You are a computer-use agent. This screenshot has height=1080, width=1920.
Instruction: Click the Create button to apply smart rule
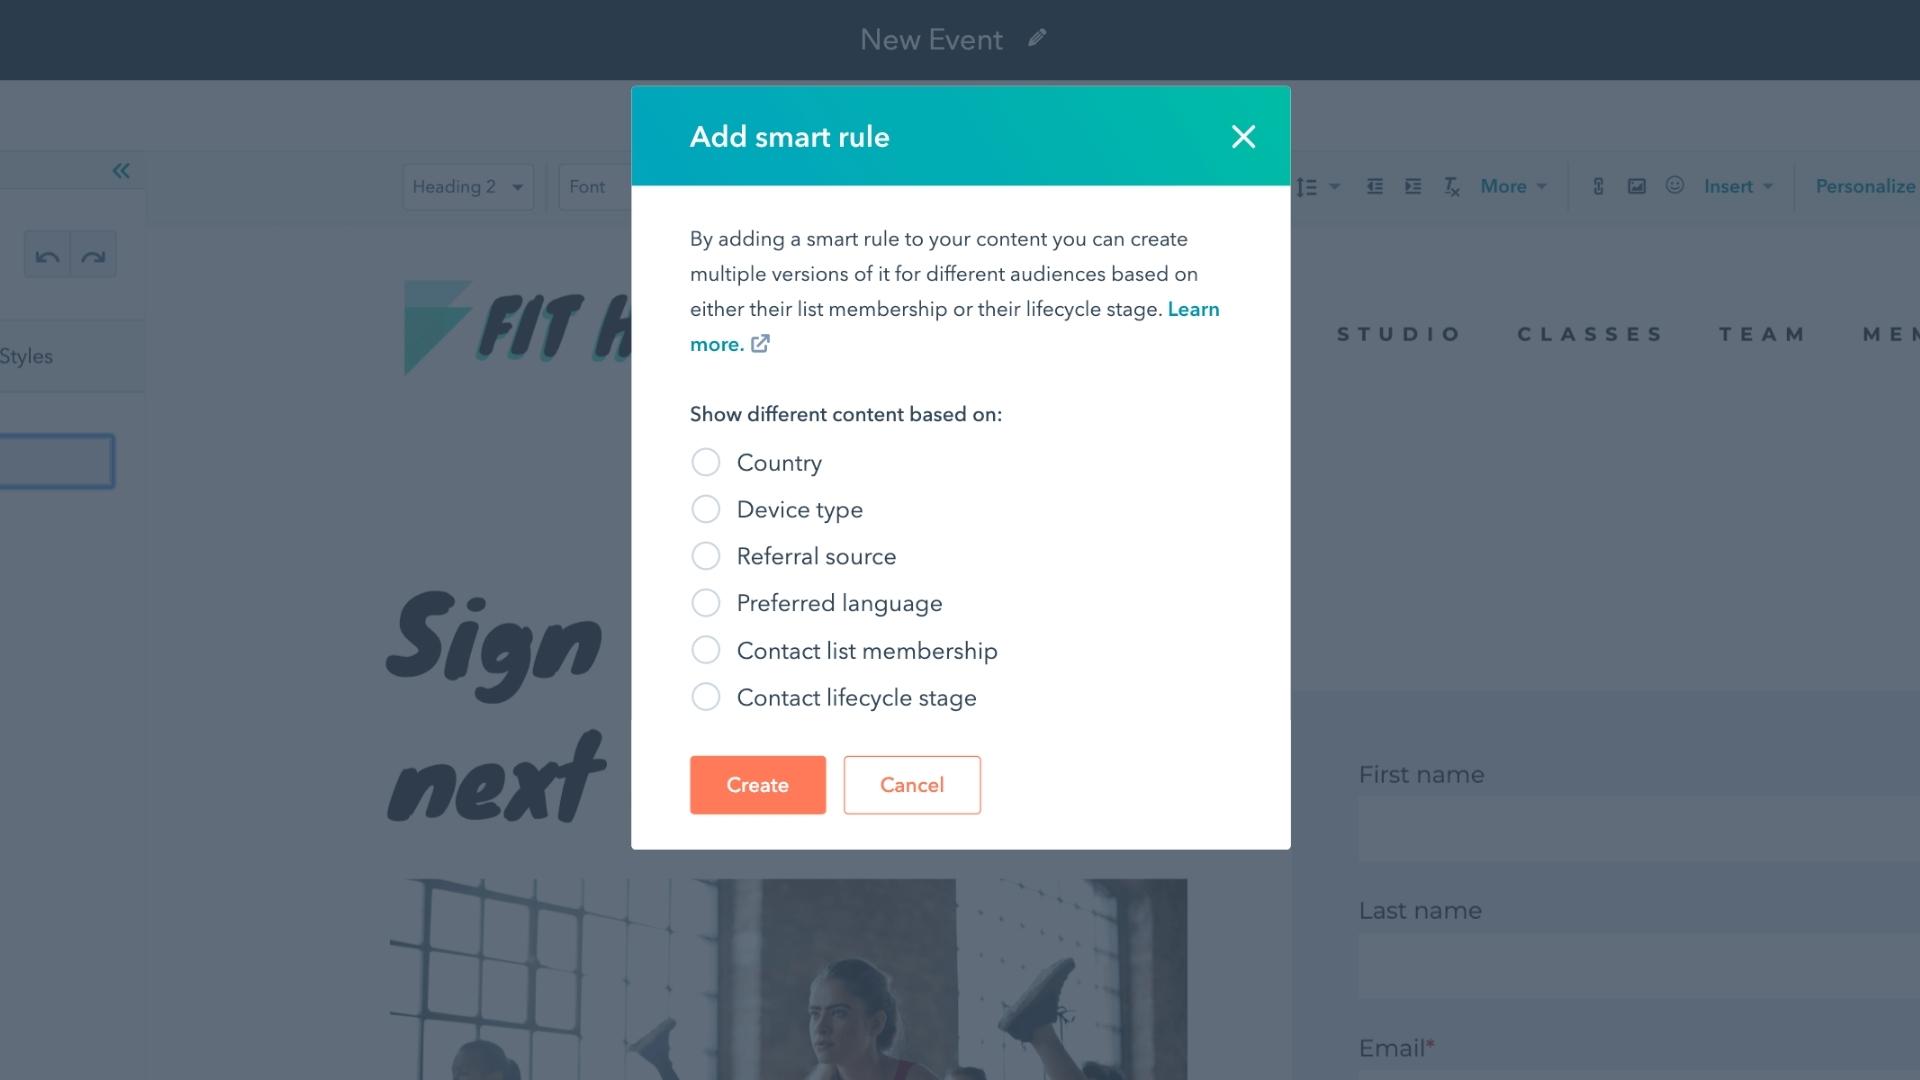[757, 783]
